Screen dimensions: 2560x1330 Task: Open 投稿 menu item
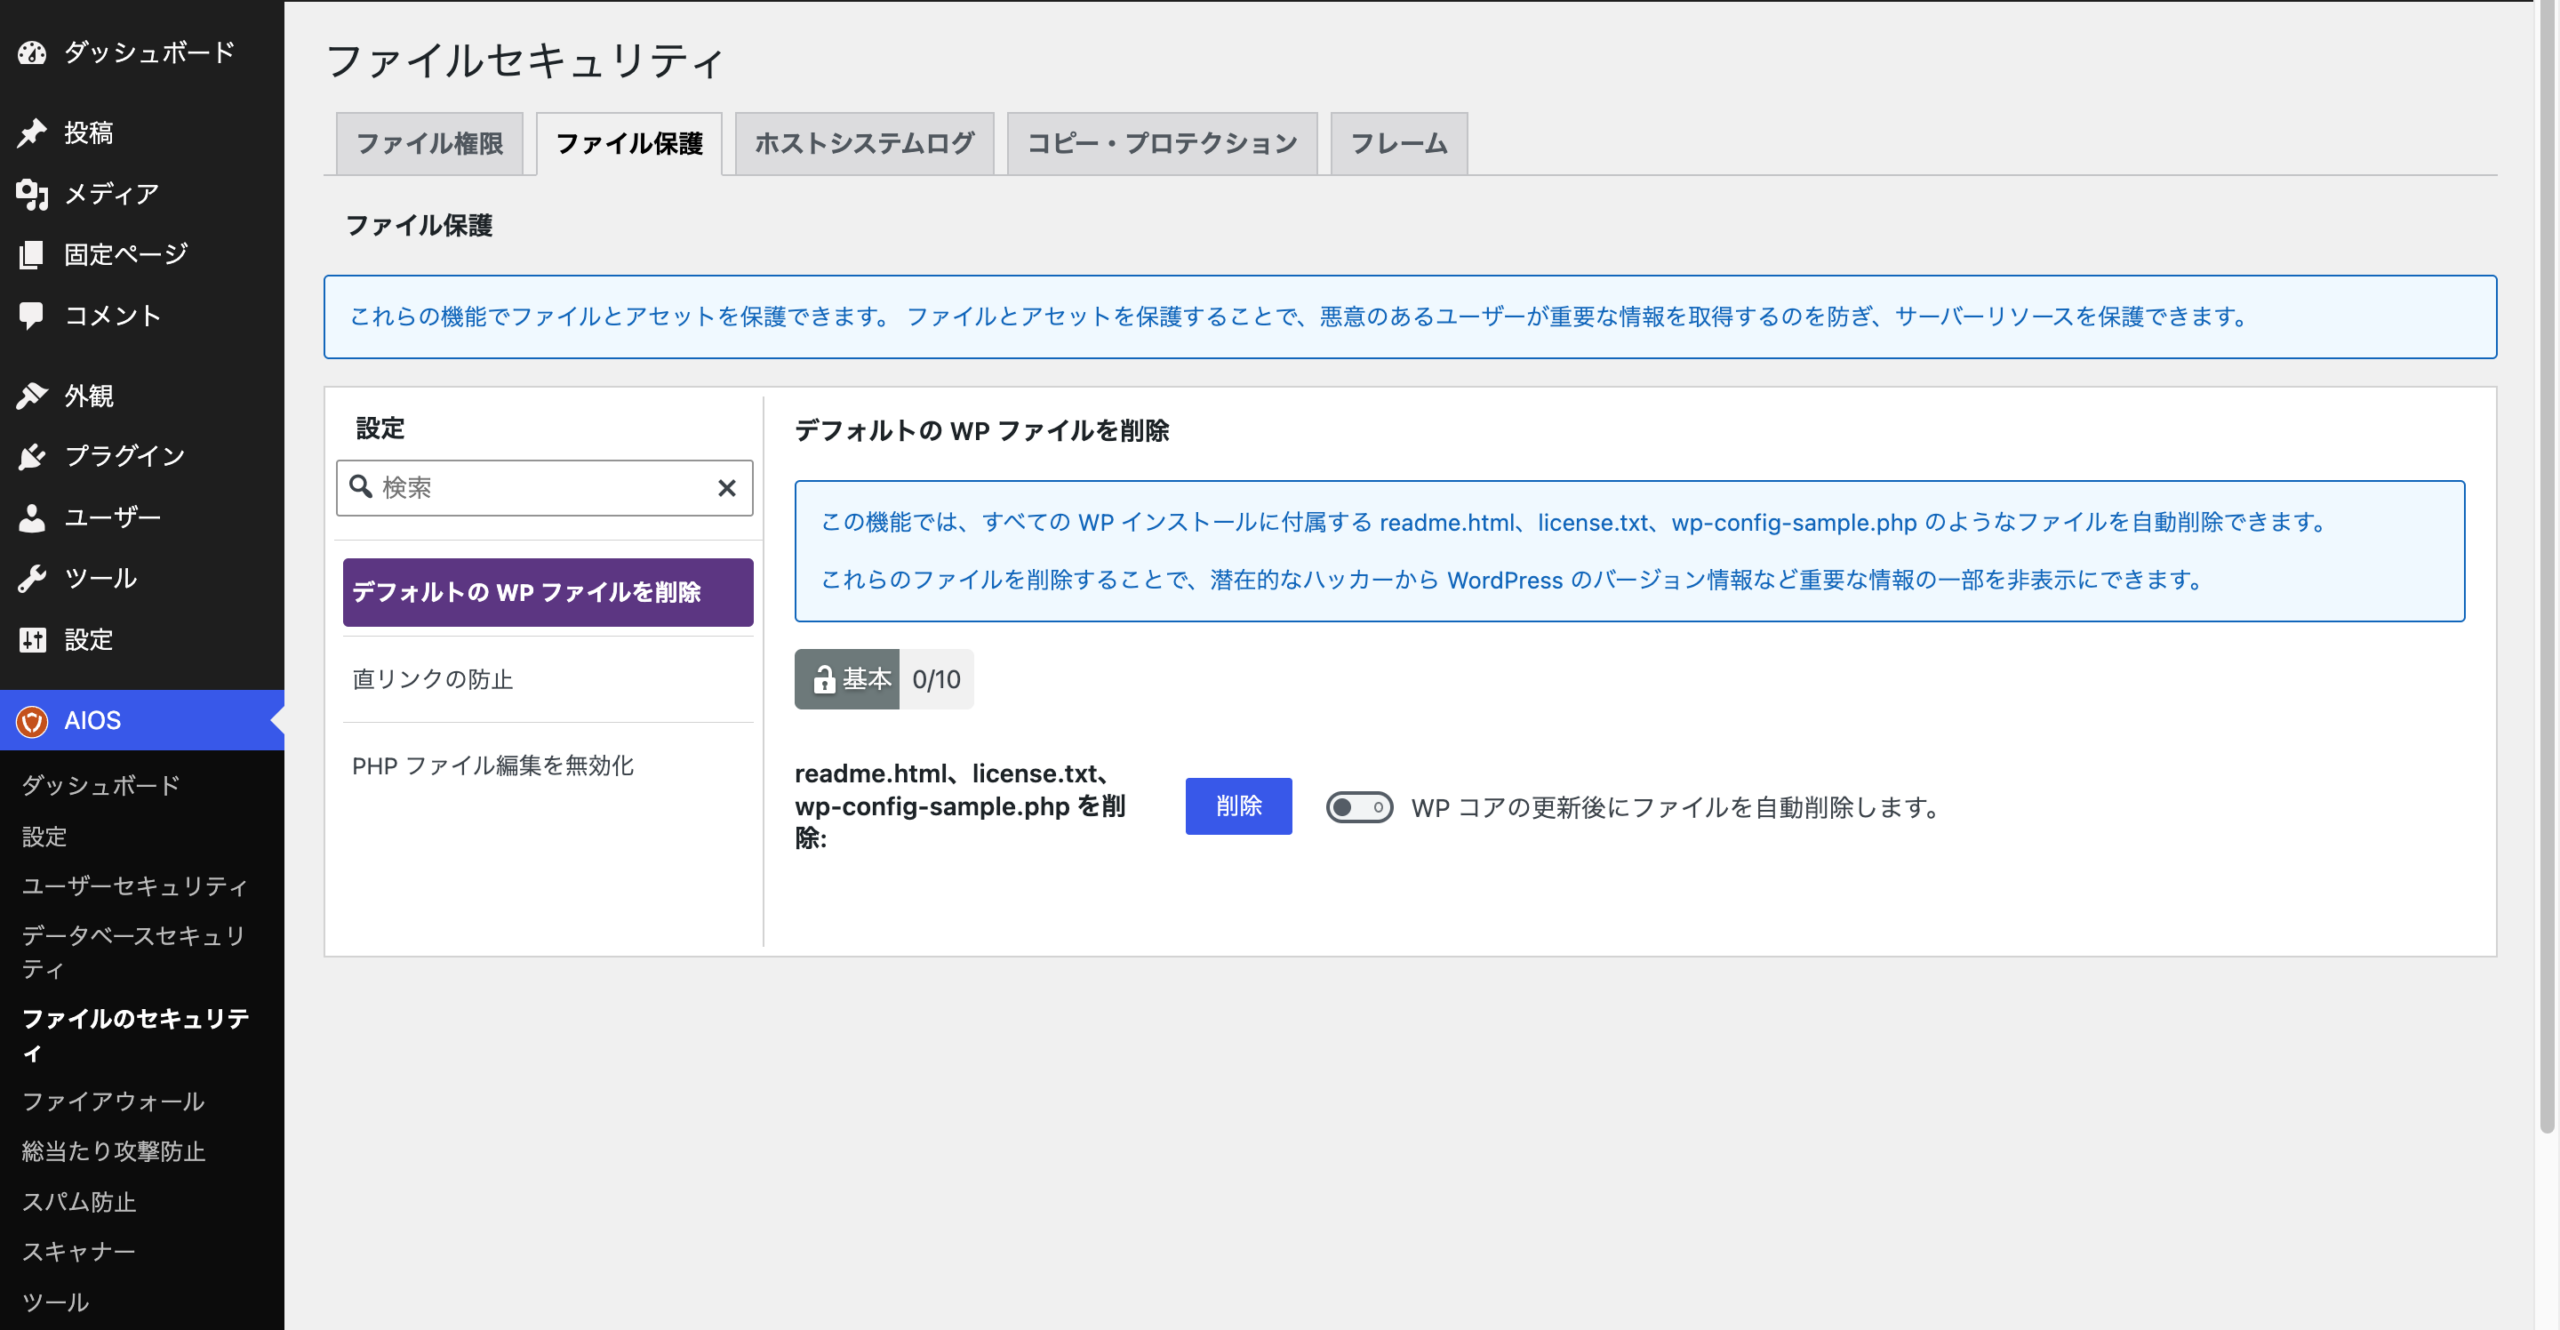(142, 132)
